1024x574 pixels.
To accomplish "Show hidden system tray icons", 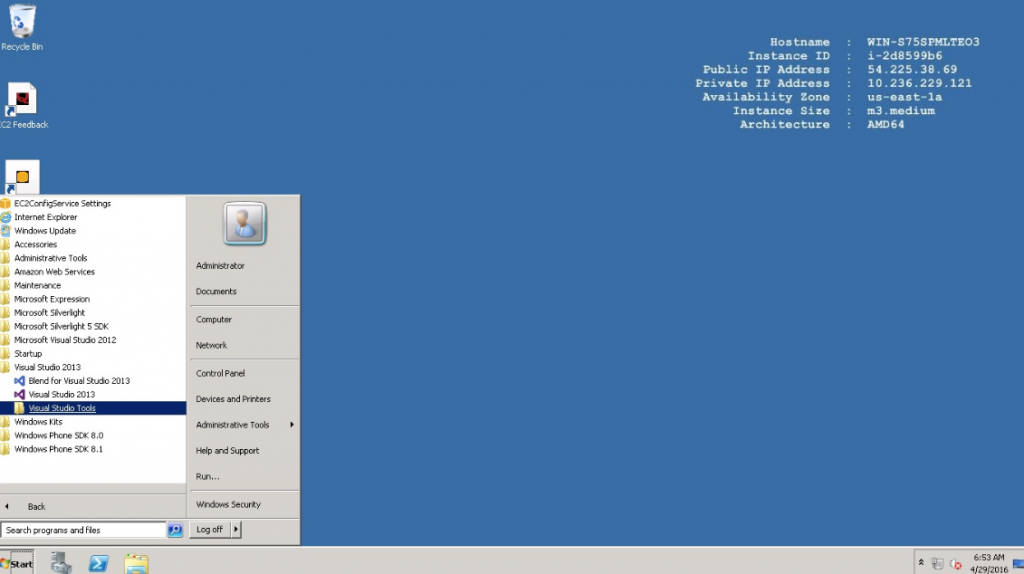I will point(920,563).
